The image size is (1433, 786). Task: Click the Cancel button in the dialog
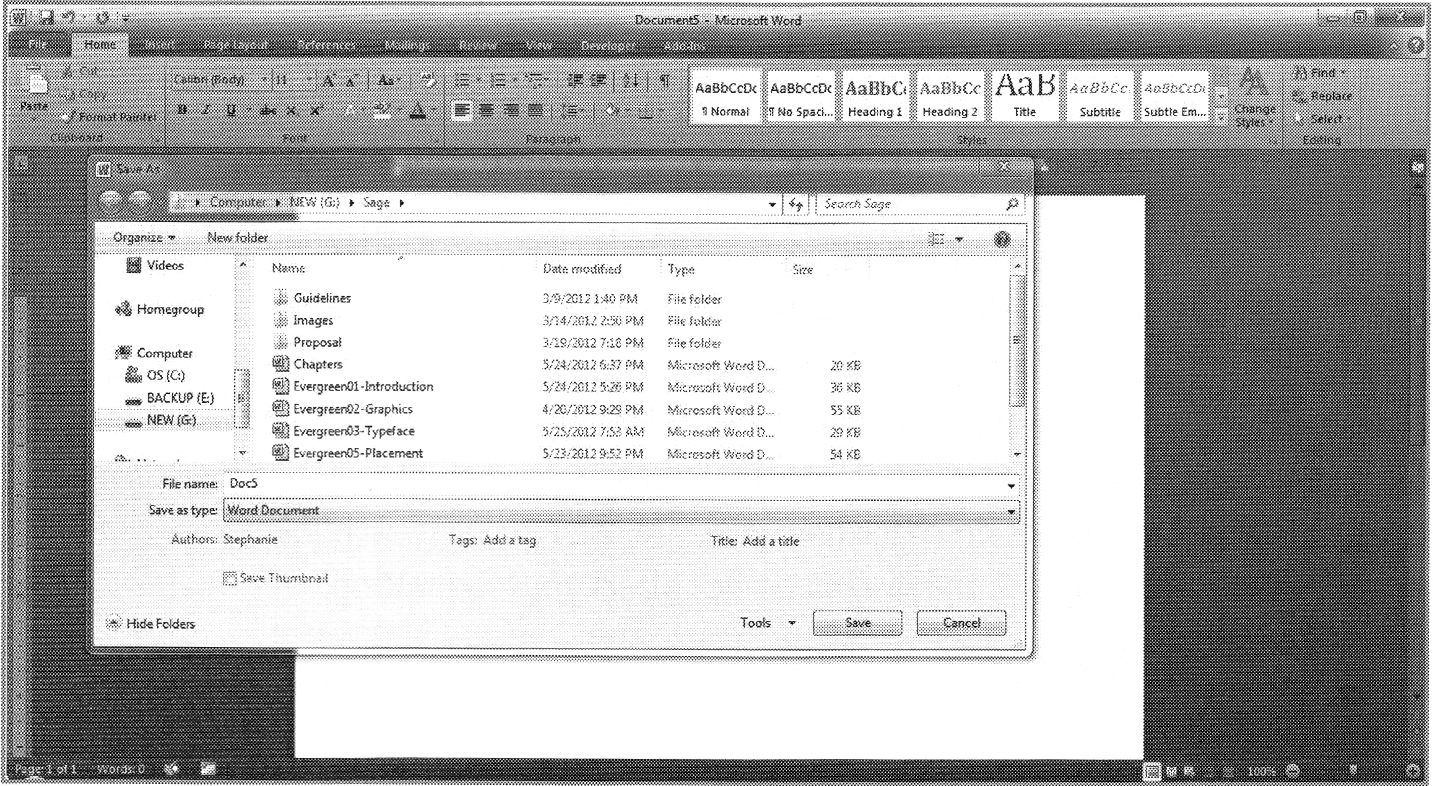[x=961, y=623]
